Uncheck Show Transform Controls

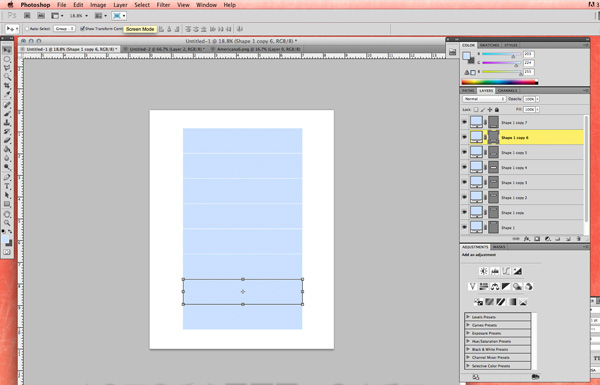click(82, 29)
